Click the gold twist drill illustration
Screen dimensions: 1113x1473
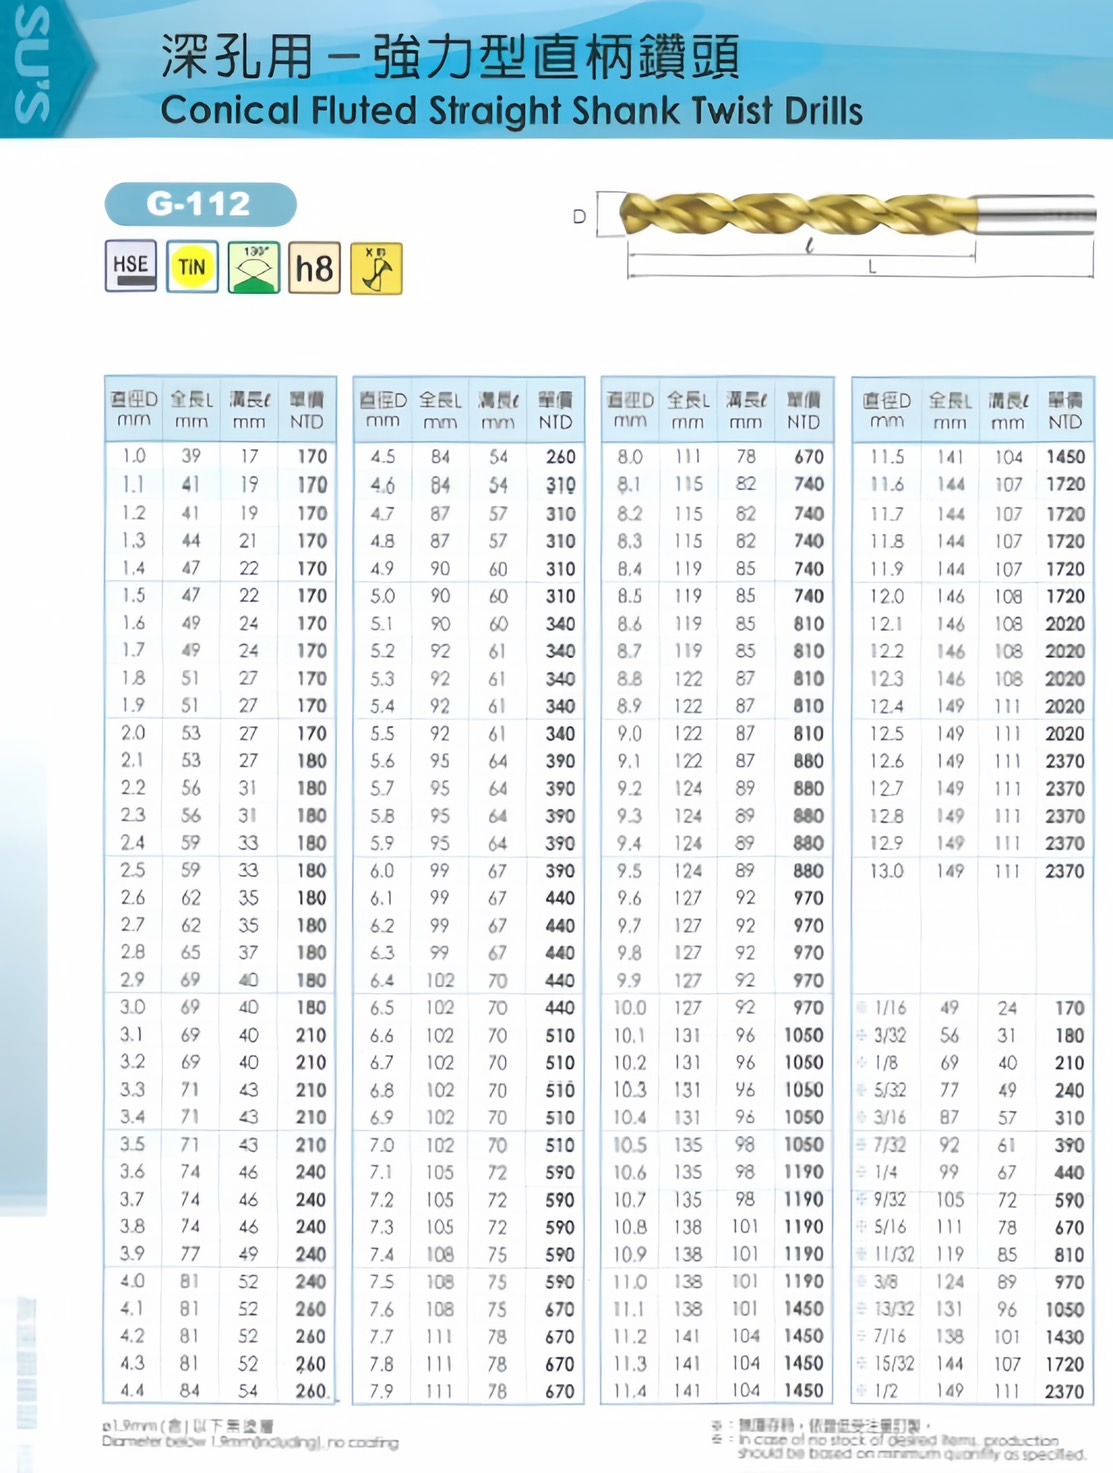(857, 214)
